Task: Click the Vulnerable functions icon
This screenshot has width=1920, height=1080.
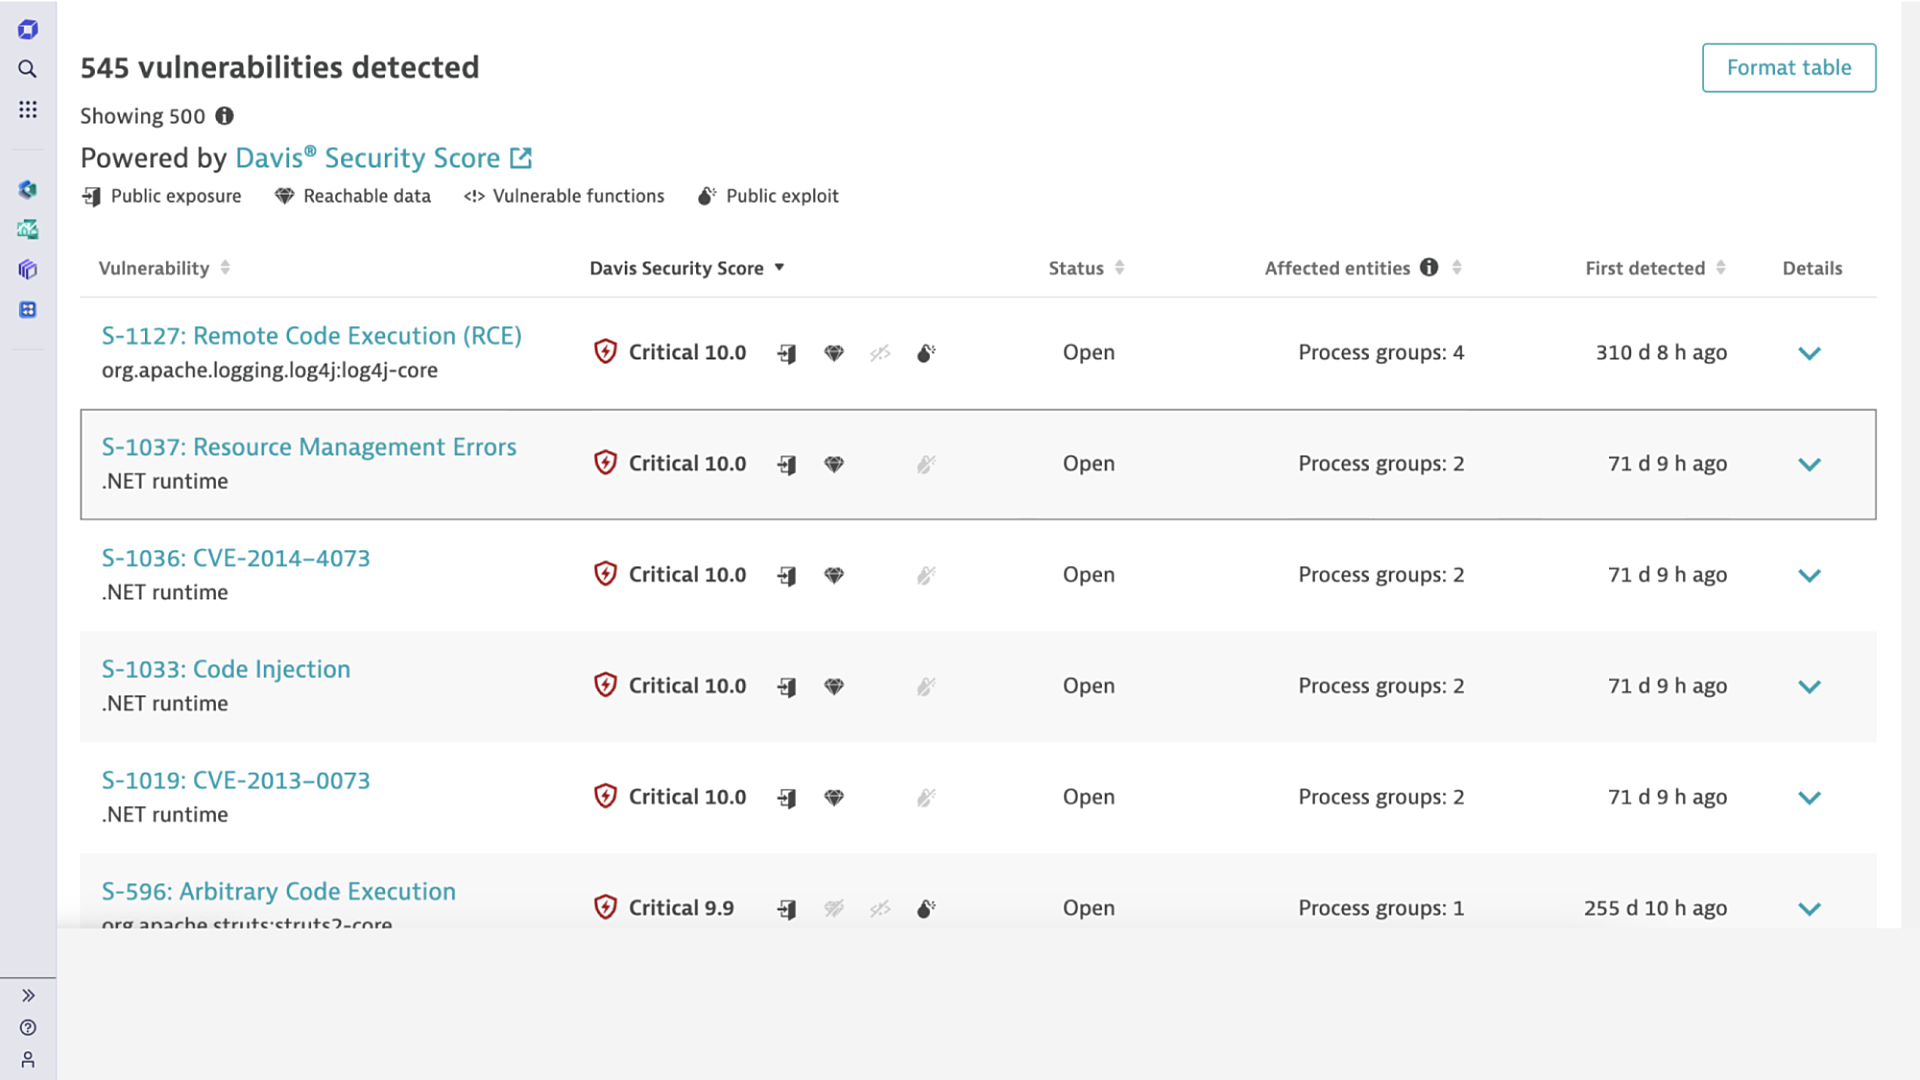Action: click(x=475, y=195)
